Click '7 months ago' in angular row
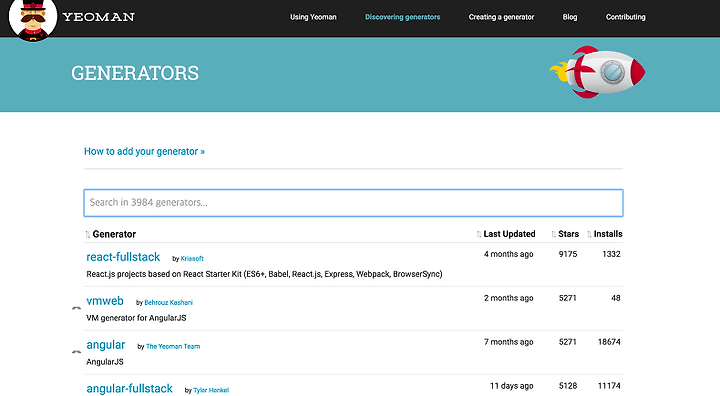The image size is (720, 396). click(508, 342)
